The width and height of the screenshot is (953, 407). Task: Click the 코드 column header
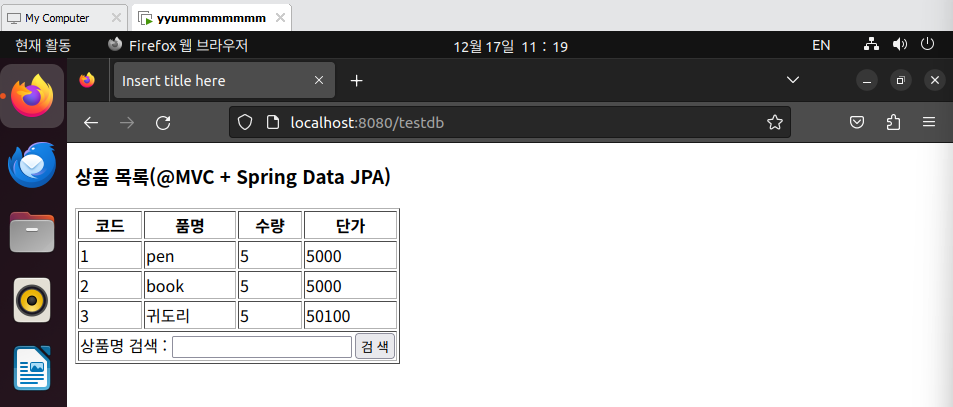click(x=110, y=226)
